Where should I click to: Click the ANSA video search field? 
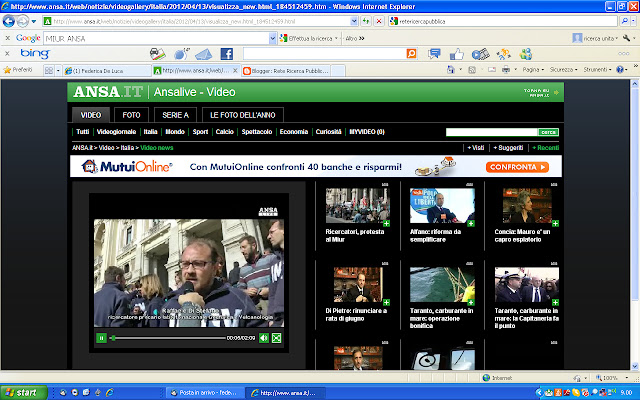[491, 132]
